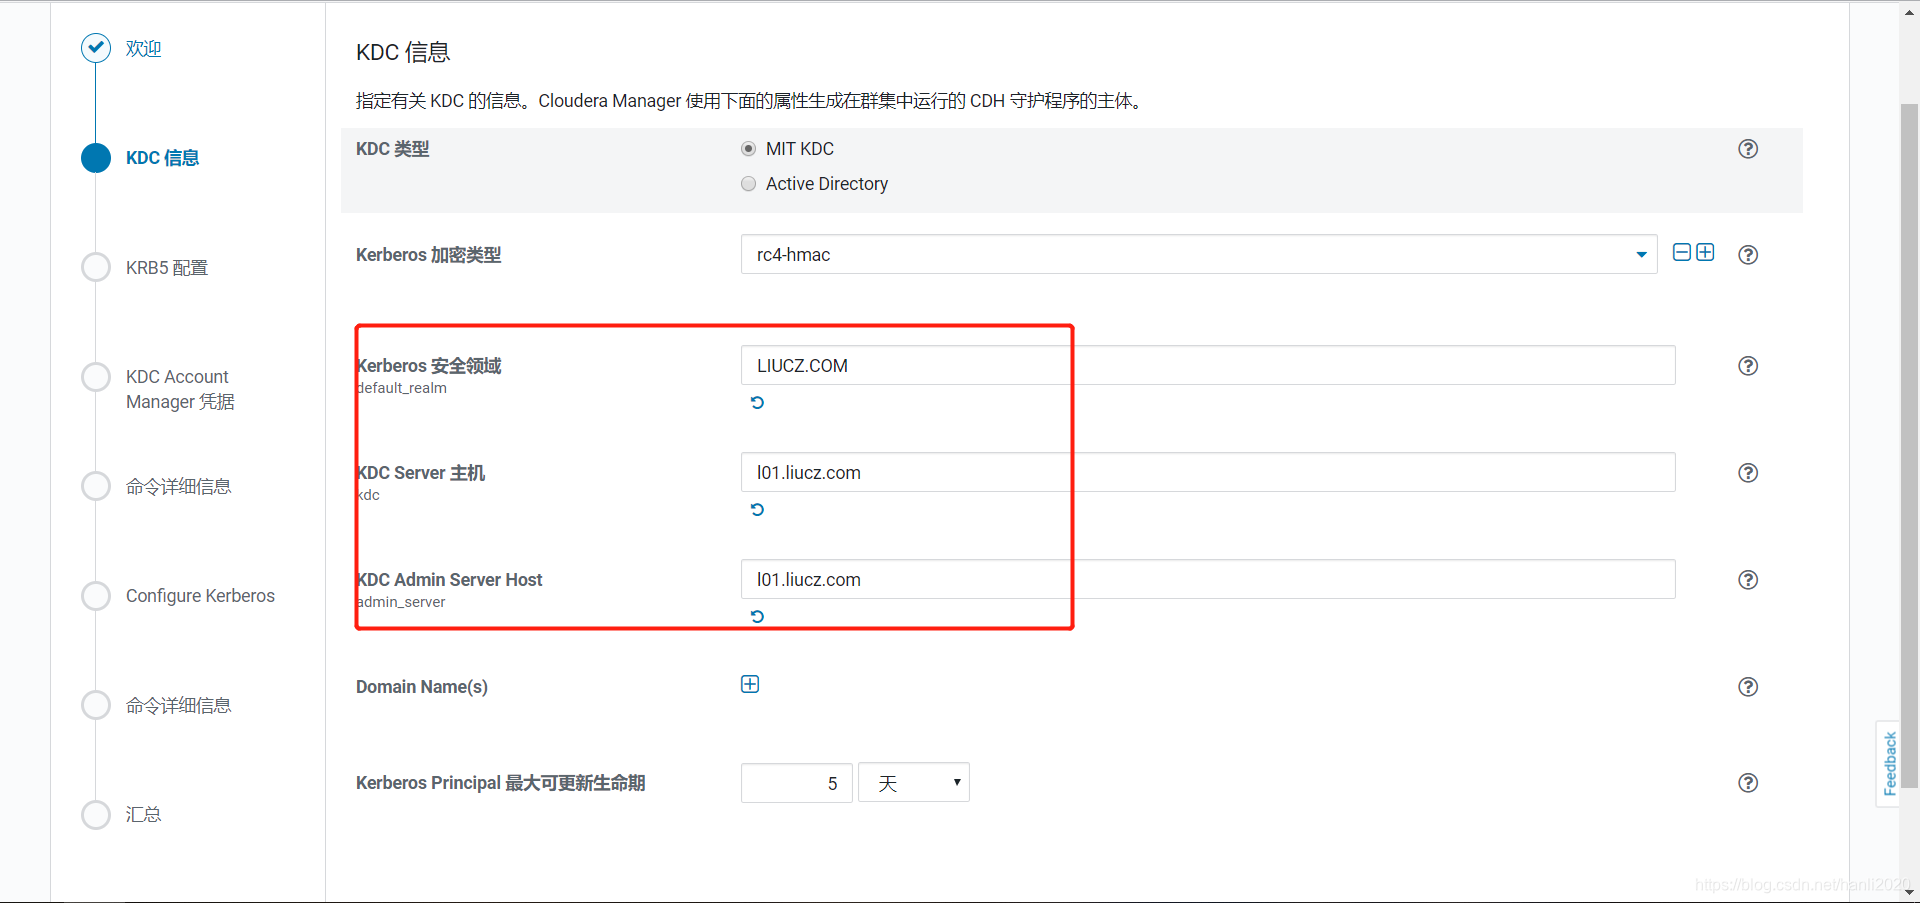Open the rc4-hmac encryption type dropdown
This screenshot has height=903, width=1920.
pyautogui.click(x=1199, y=254)
